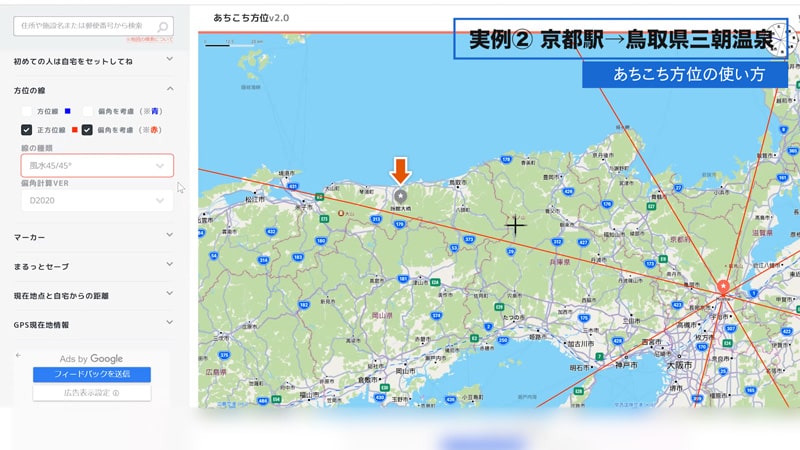Click the back arrow above the Google ad
Screen dimensions: 800x450
click(18, 355)
